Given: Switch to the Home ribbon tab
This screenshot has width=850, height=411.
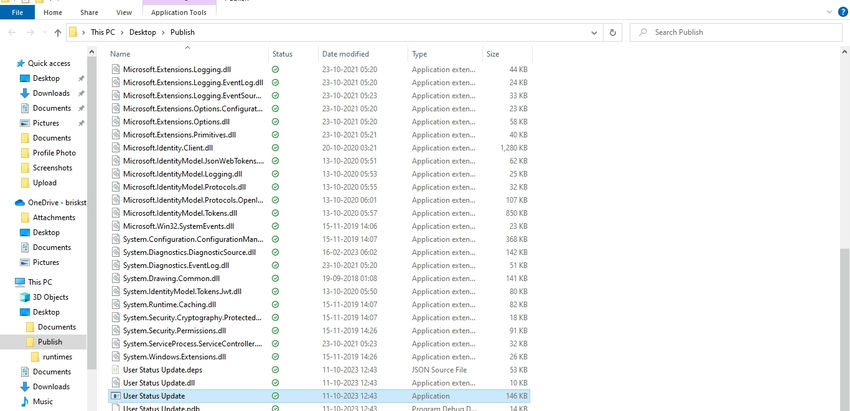Looking at the screenshot, I should (53, 12).
